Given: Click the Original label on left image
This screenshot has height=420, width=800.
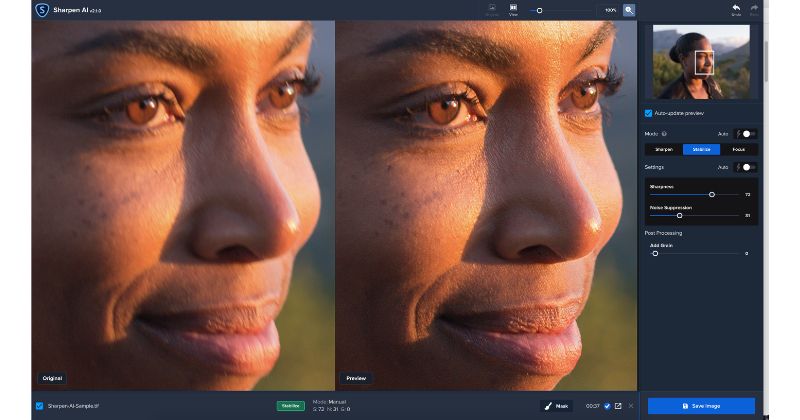Looking at the screenshot, I should (52, 379).
